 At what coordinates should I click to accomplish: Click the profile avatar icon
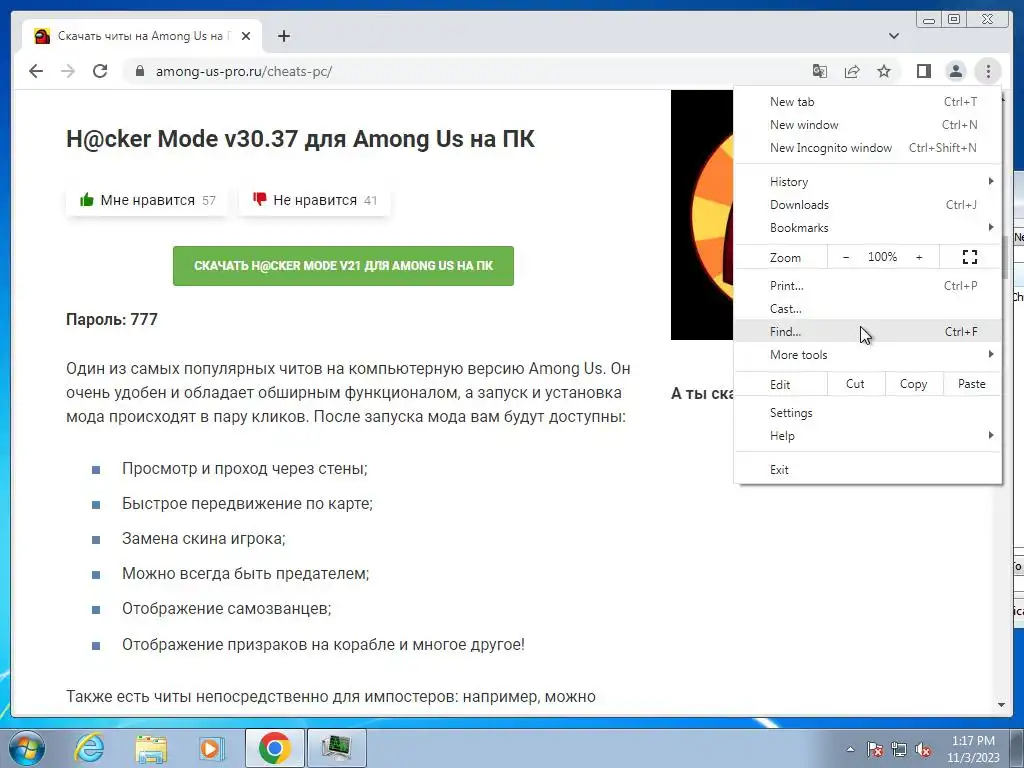(x=955, y=71)
